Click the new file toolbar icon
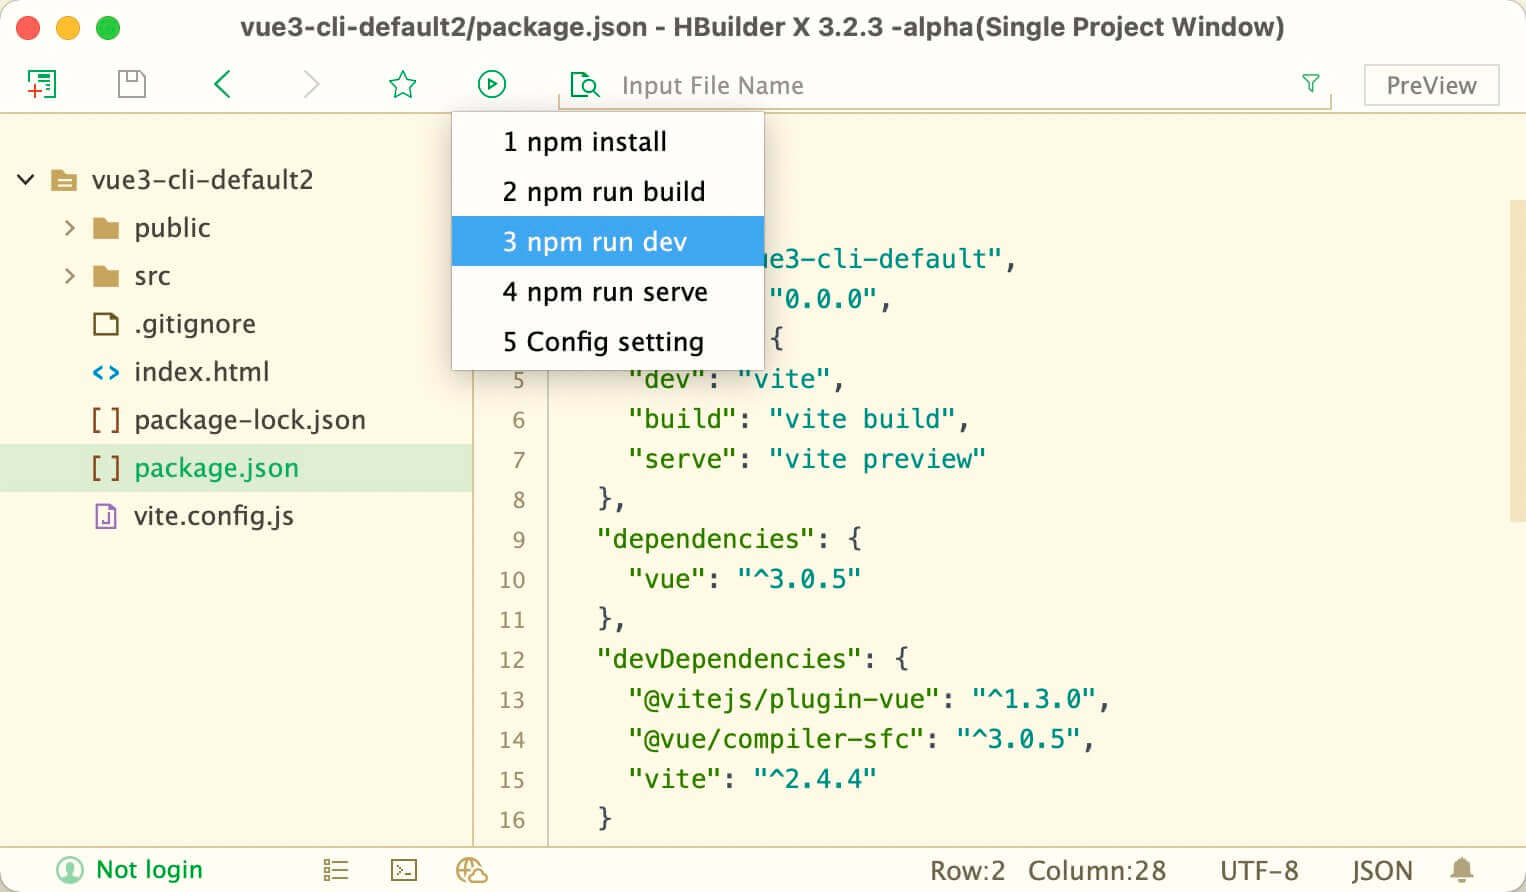The width and height of the screenshot is (1526, 892). pos(41,84)
